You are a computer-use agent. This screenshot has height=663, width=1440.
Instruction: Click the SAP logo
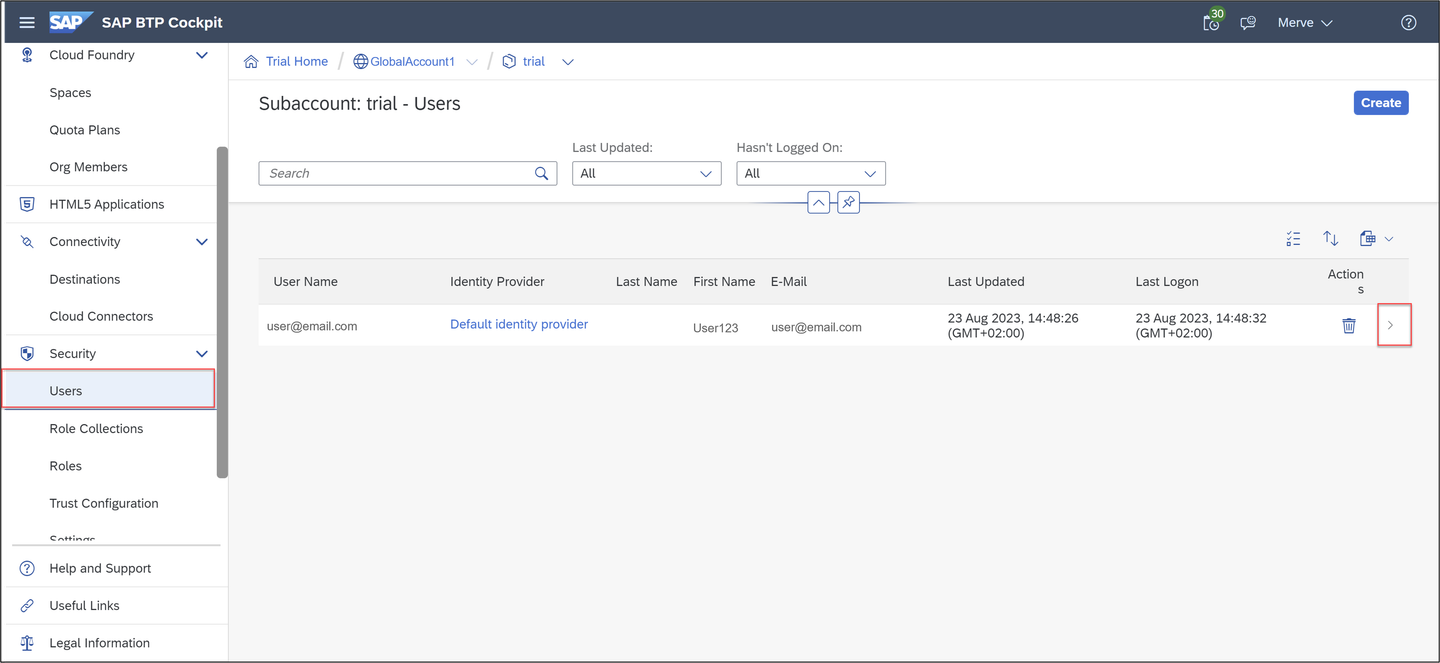[70, 22]
